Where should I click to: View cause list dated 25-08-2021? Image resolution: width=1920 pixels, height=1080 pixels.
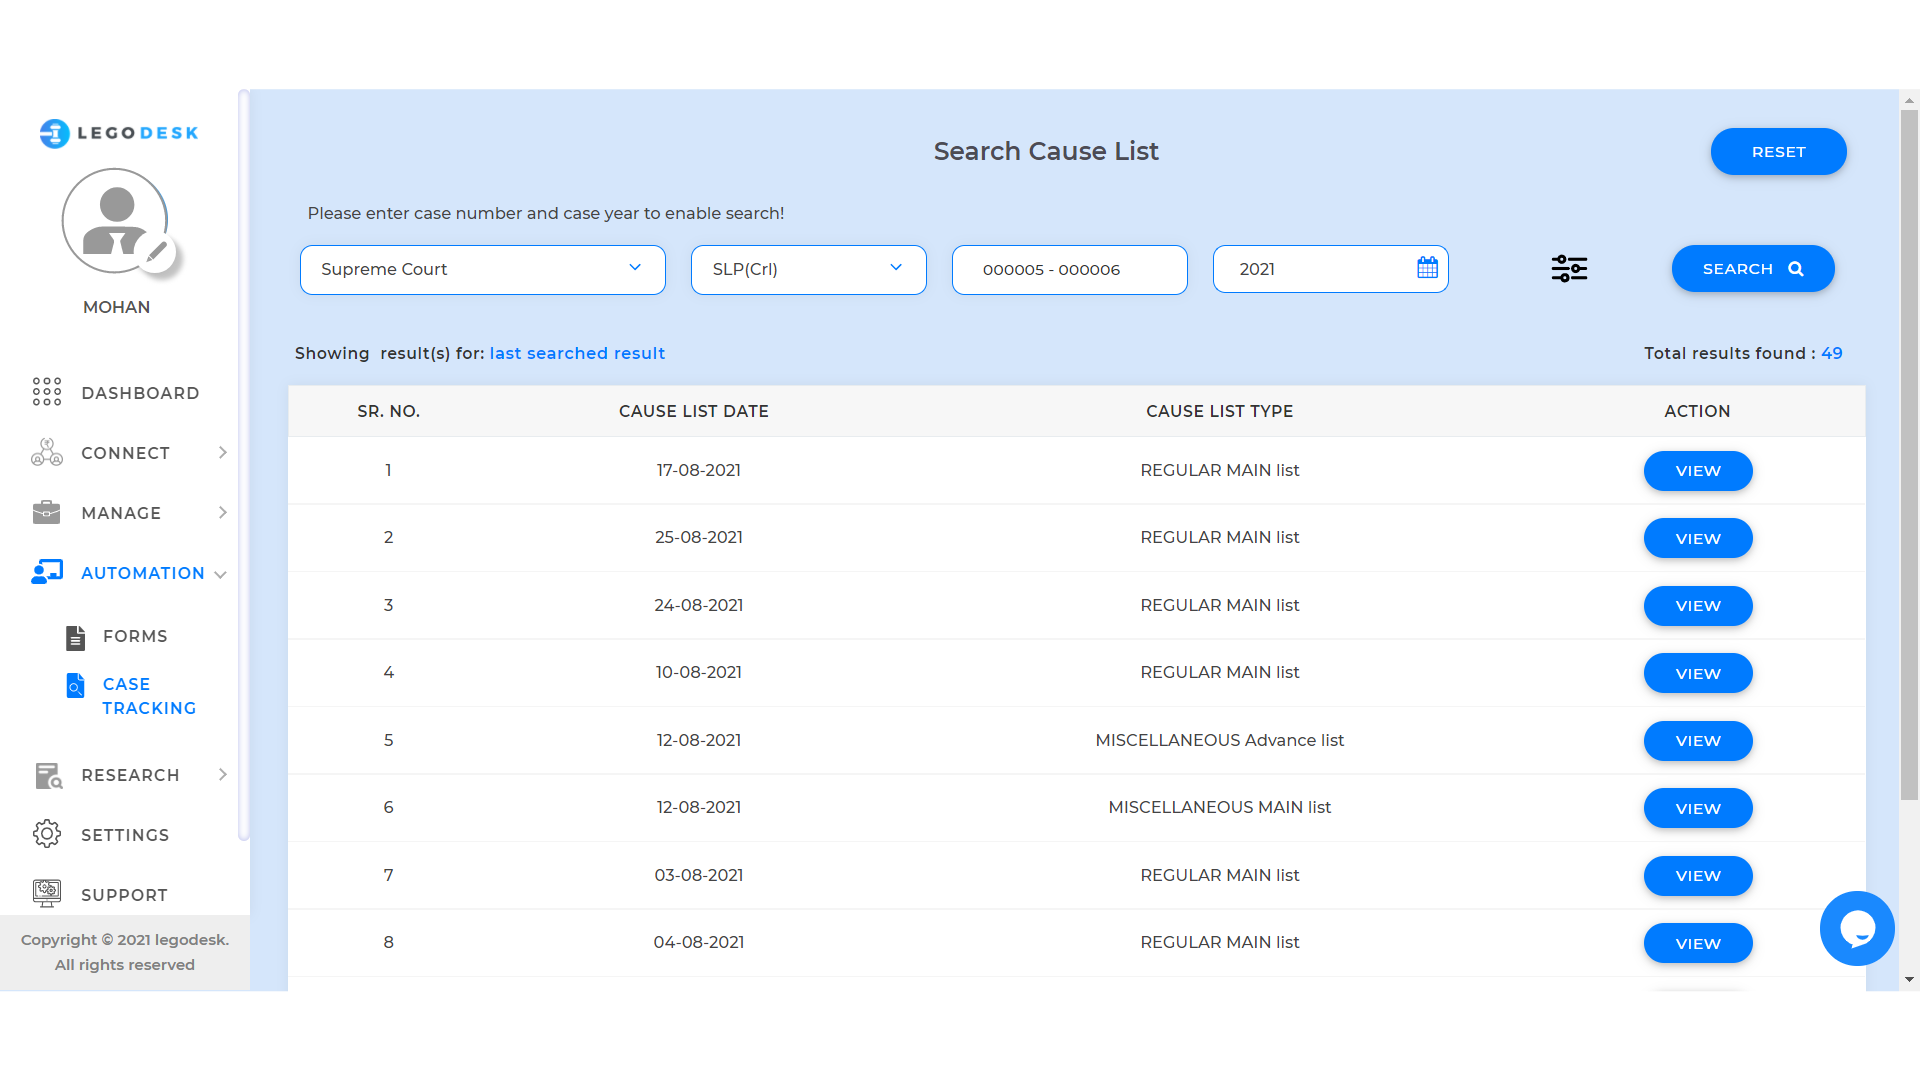(x=1698, y=538)
